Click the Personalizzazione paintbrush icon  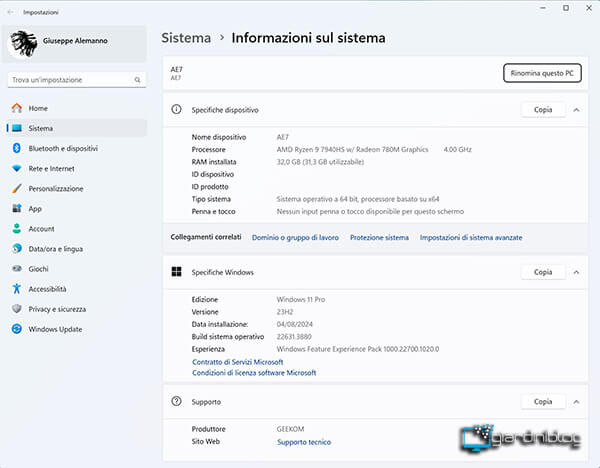(x=16, y=188)
